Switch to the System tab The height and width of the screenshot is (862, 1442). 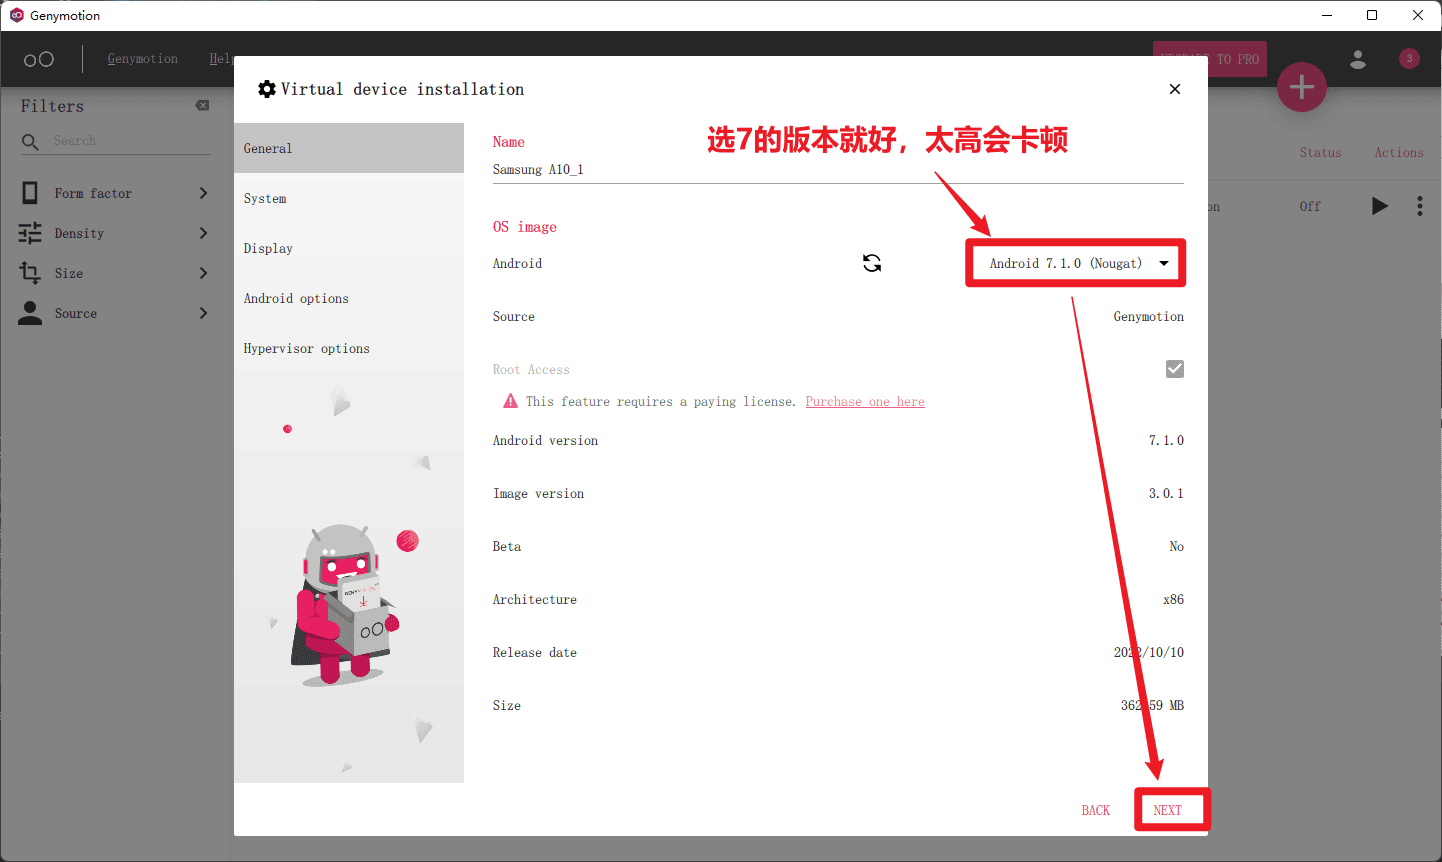pos(265,198)
